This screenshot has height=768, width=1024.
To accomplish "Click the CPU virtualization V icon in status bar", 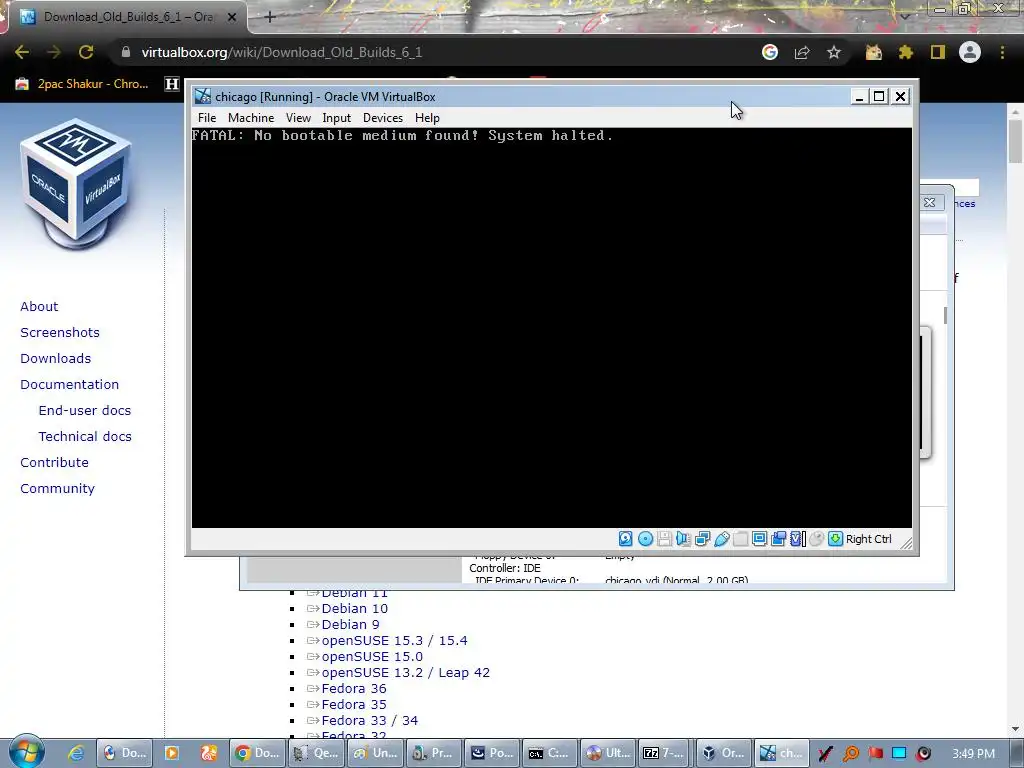I will pos(797,539).
